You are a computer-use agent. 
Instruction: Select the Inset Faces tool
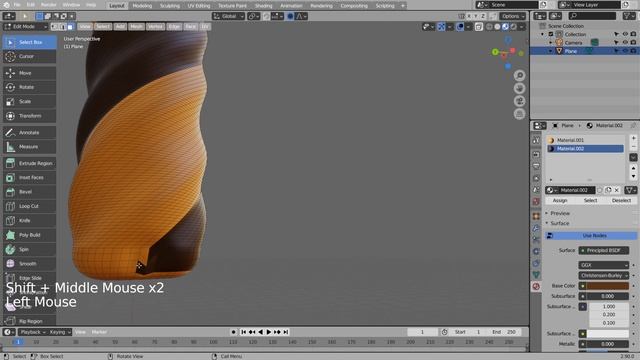[29, 178]
